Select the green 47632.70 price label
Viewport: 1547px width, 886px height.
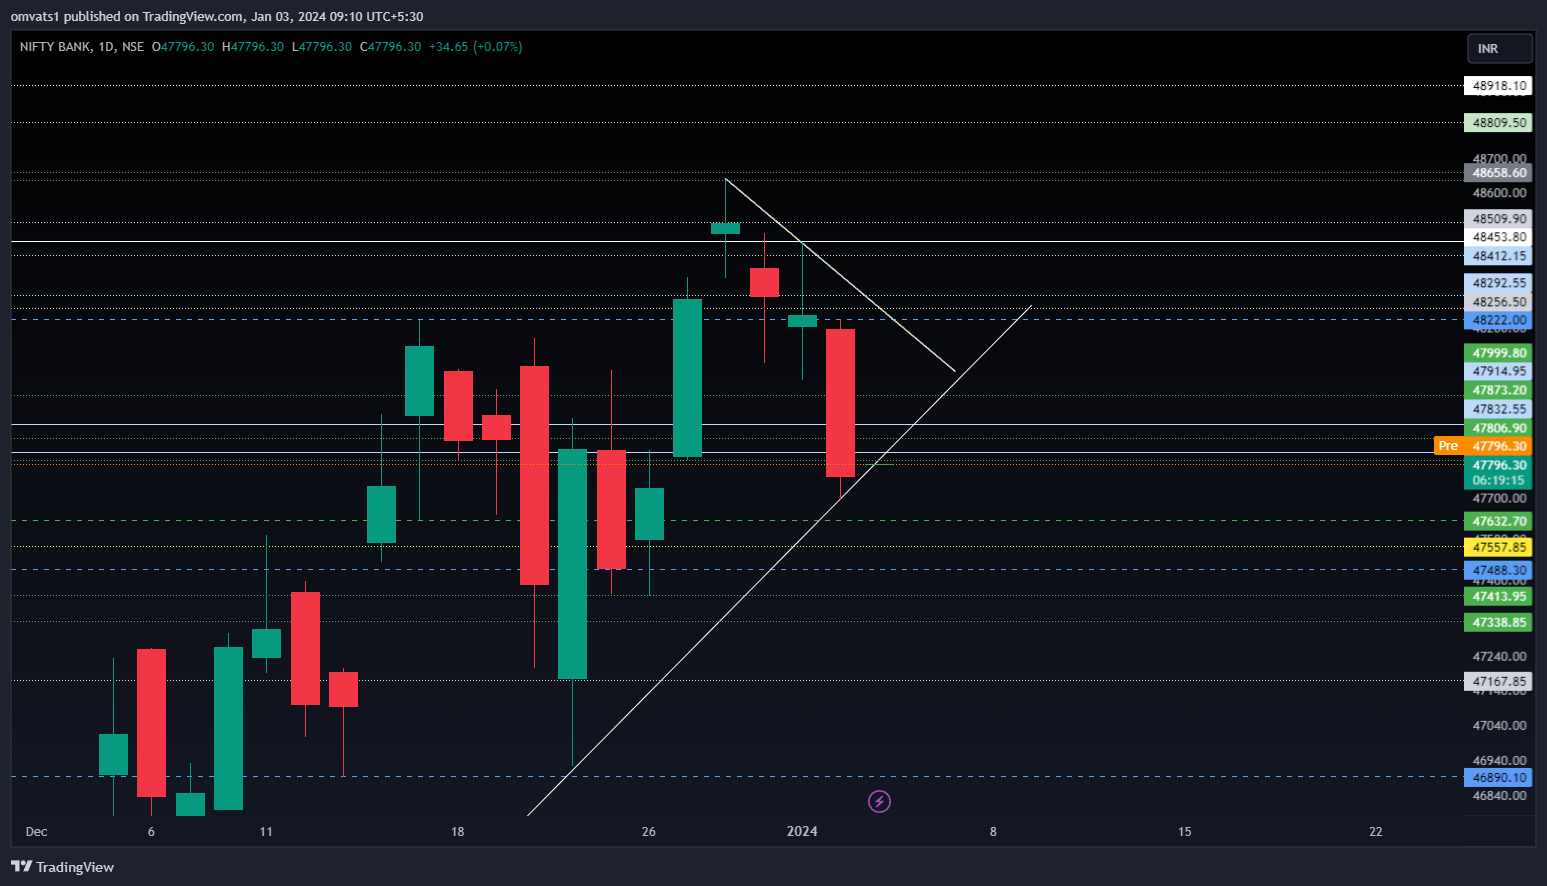tap(1498, 521)
